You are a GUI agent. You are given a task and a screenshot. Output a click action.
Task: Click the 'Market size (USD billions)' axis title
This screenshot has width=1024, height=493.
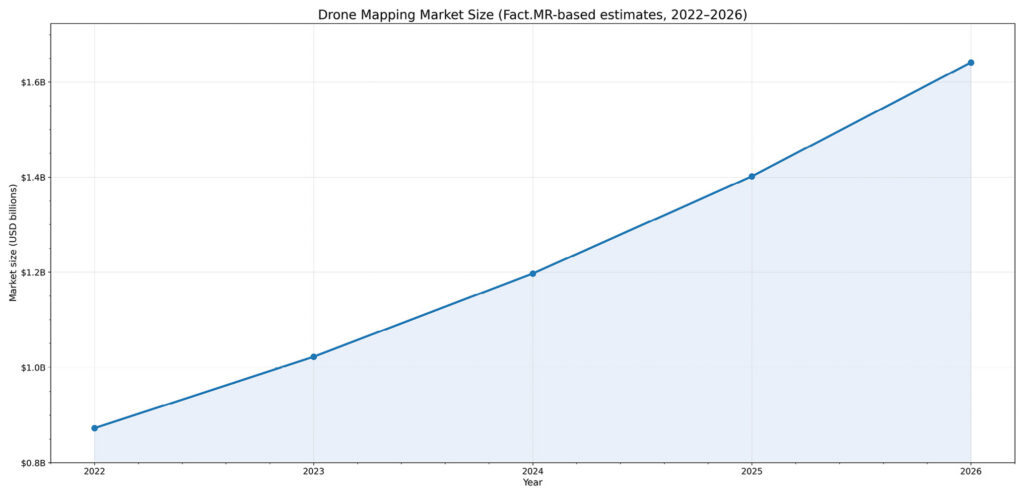12,243
